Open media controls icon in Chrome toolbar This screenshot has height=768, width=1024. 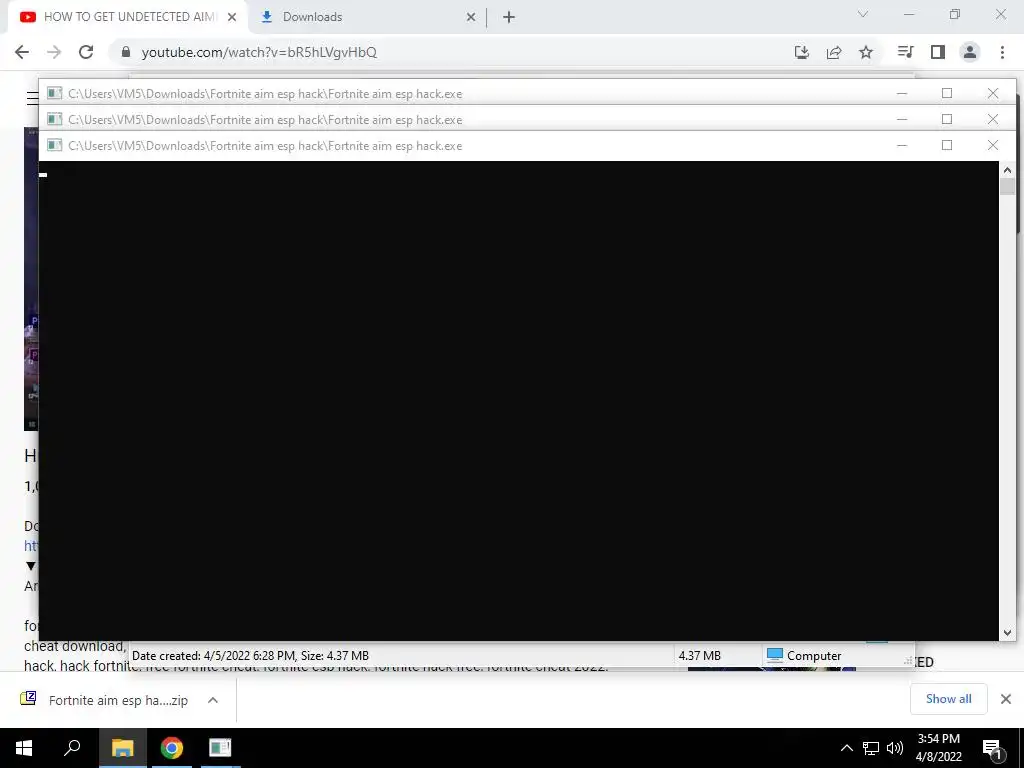click(x=905, y=52)
